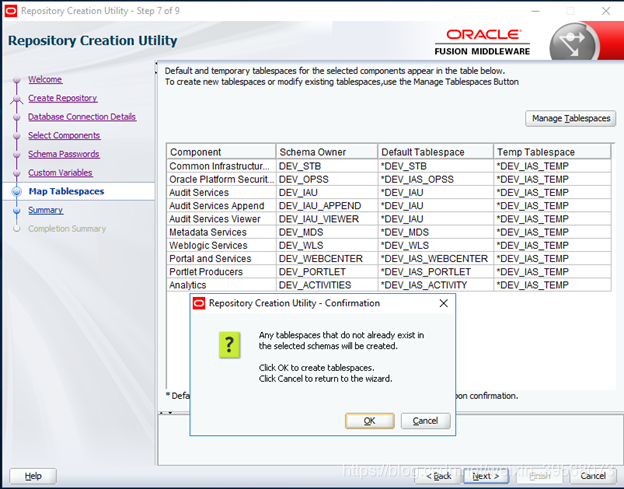Go to the Welcome step link

[45, 79]
